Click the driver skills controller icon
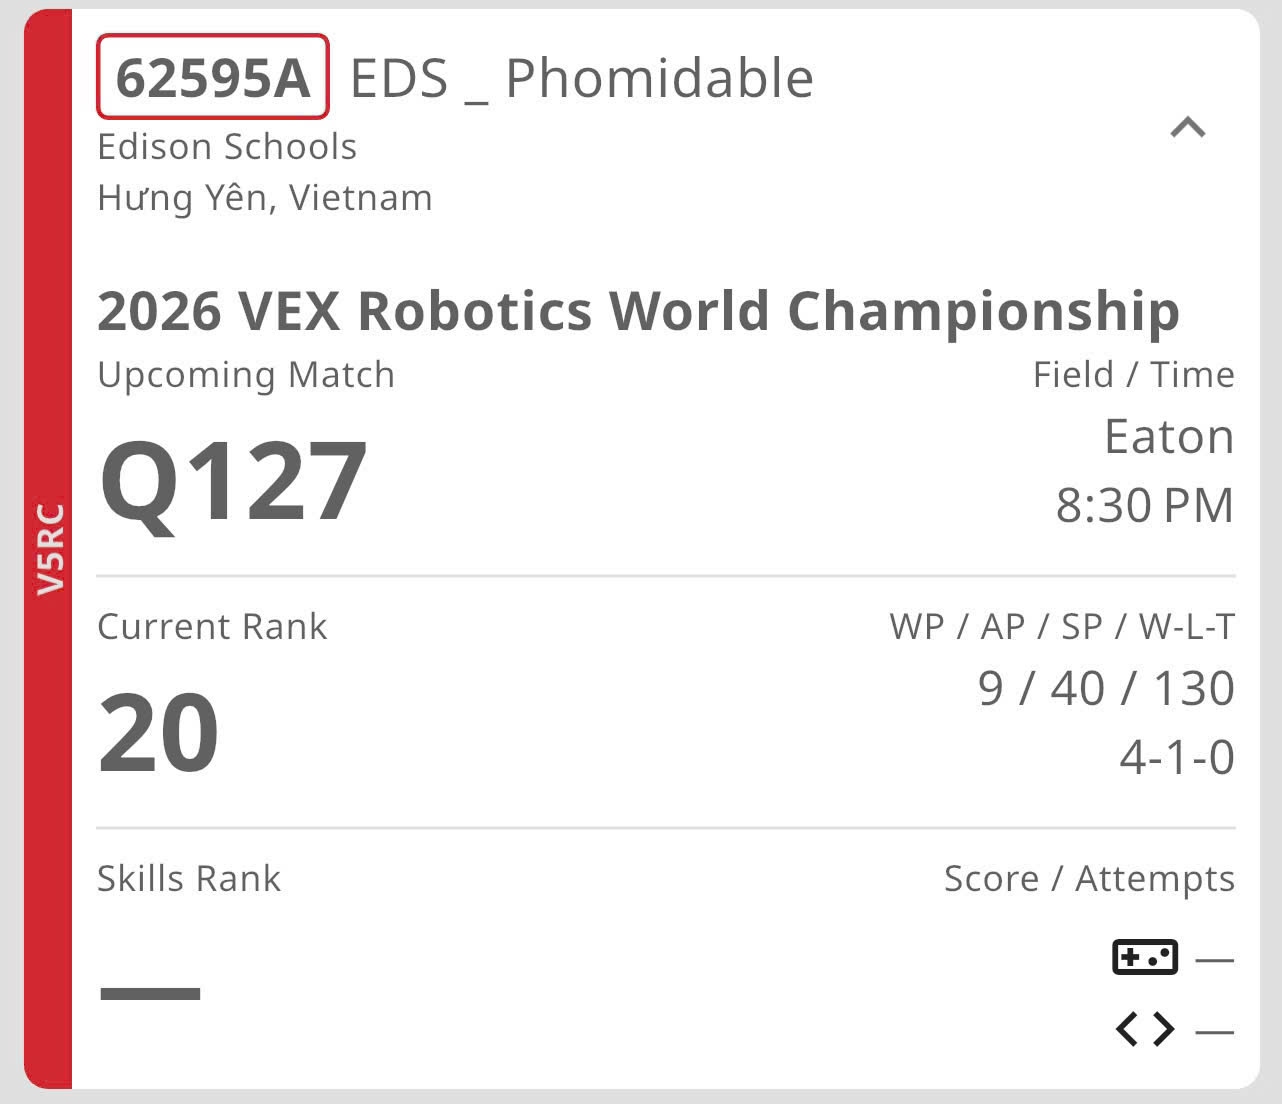Viewport: 1282px width, 1104px height. (1145, 957)
